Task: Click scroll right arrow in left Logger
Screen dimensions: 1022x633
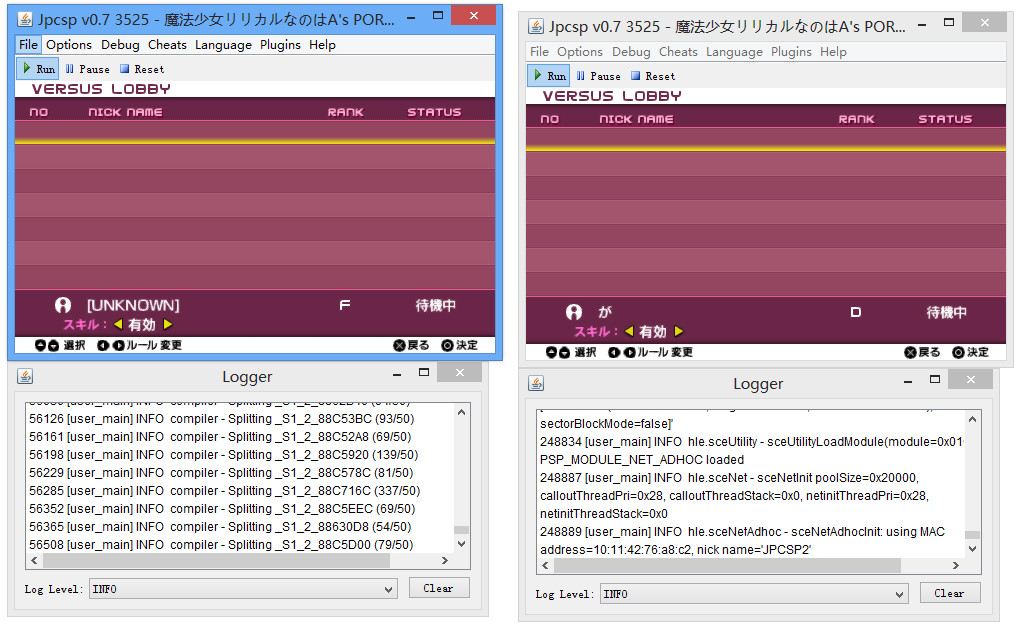Action: [445, 560]
